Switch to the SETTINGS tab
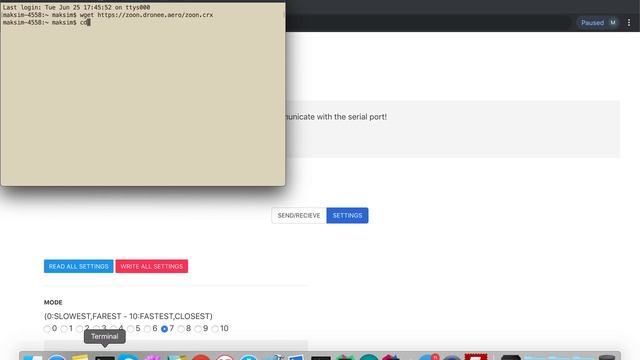This screenshot has height=360, width=640. (x=347, y=216)
